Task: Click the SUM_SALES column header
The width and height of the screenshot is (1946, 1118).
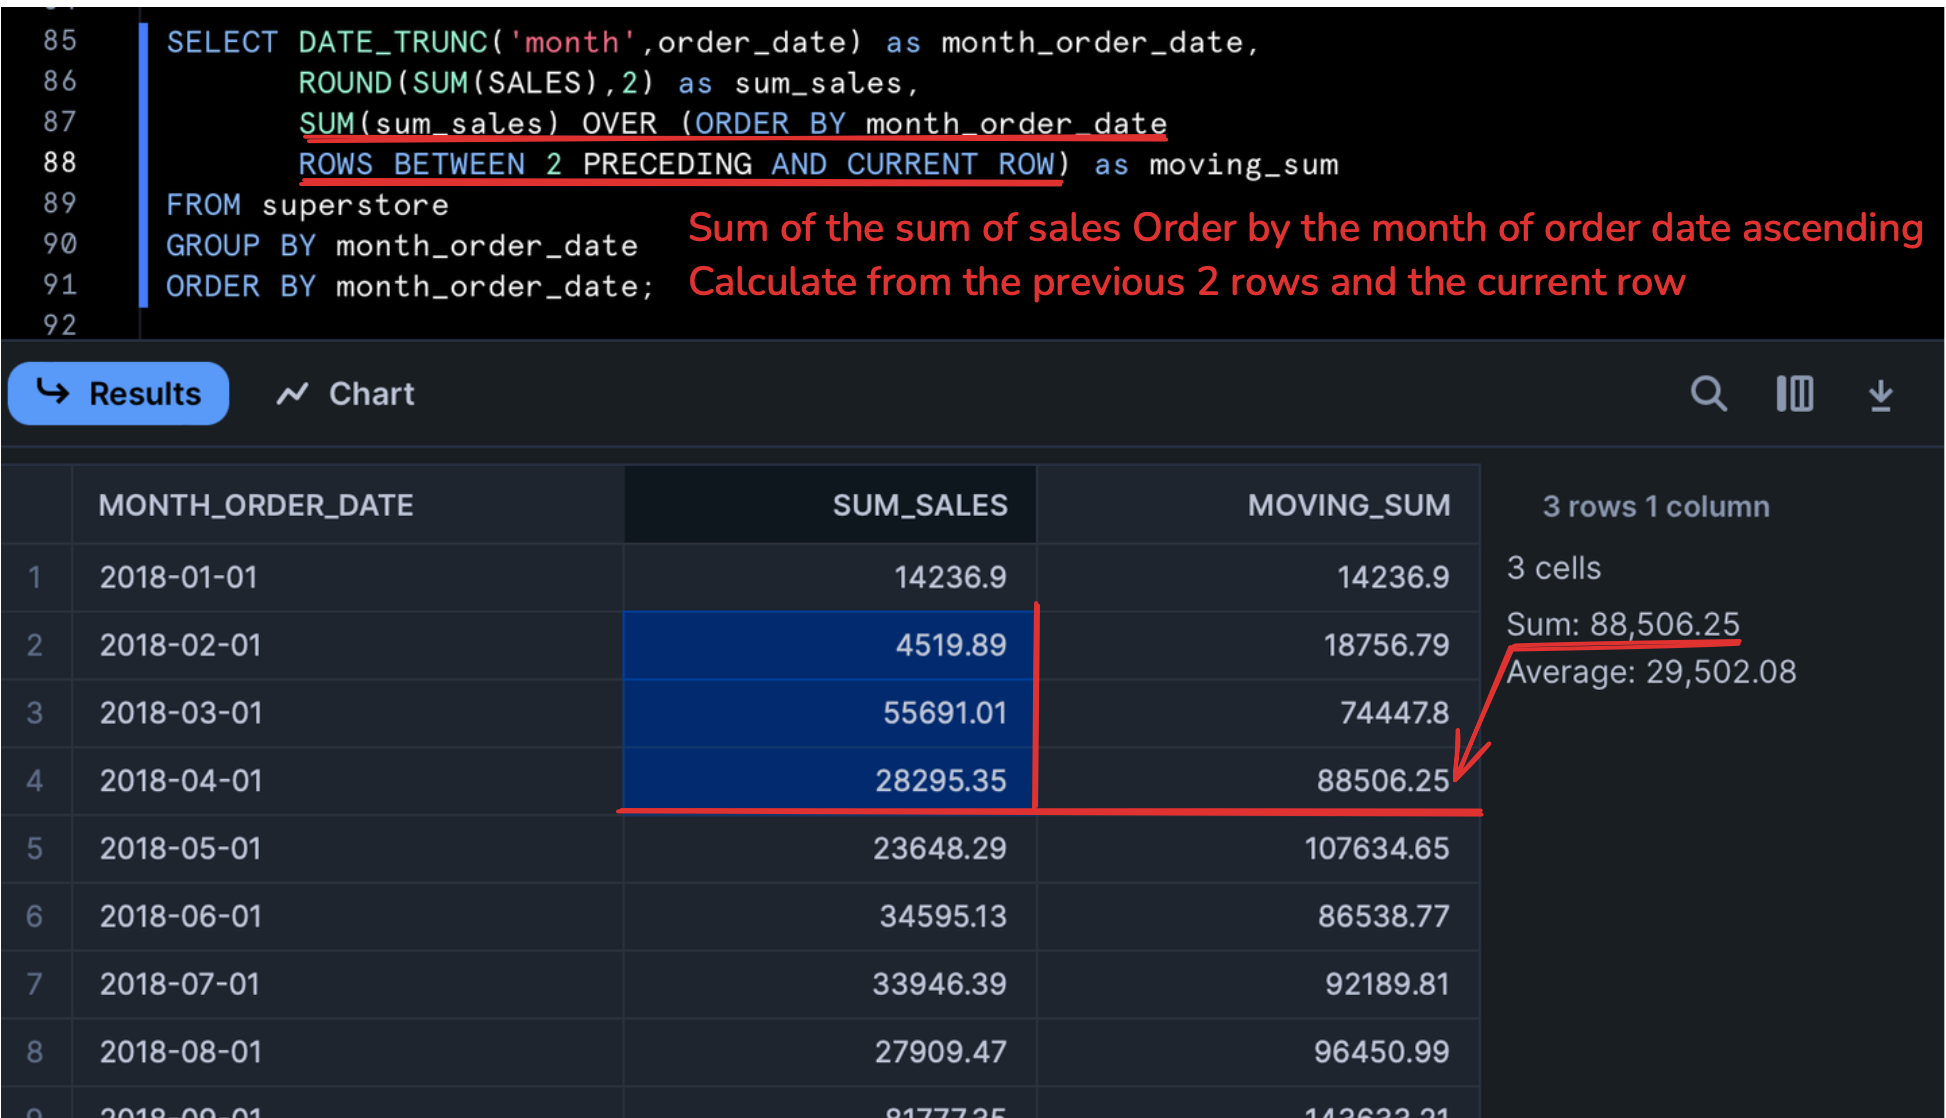Action: point(919,505)
